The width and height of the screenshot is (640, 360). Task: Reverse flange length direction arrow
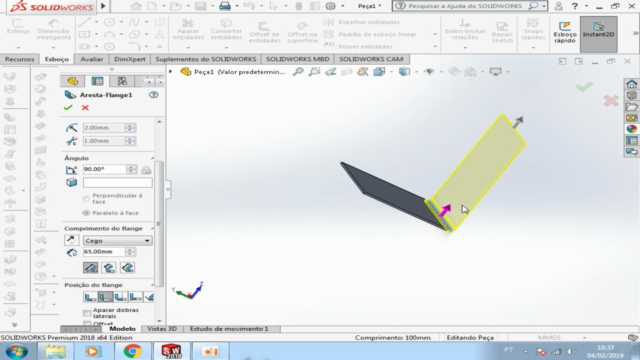point(71,240)
